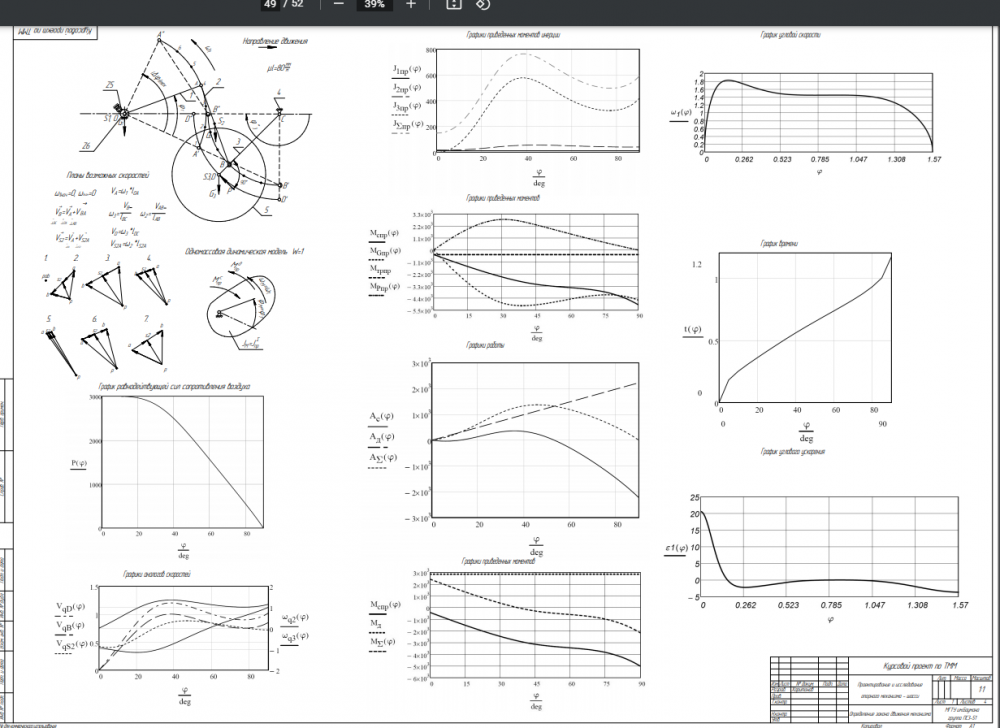1000x728 pixels.
Task: Click the t(φ) axis label
Action: pos(693,330)
